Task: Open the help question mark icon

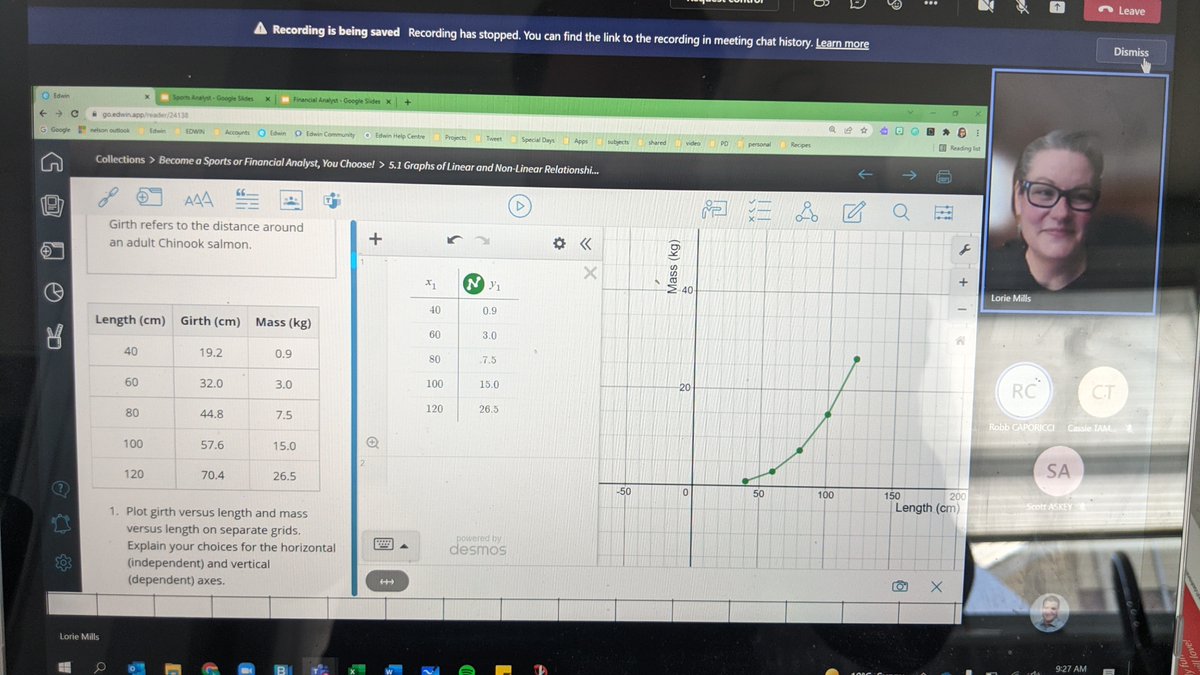Action: (x=61, y=489)
